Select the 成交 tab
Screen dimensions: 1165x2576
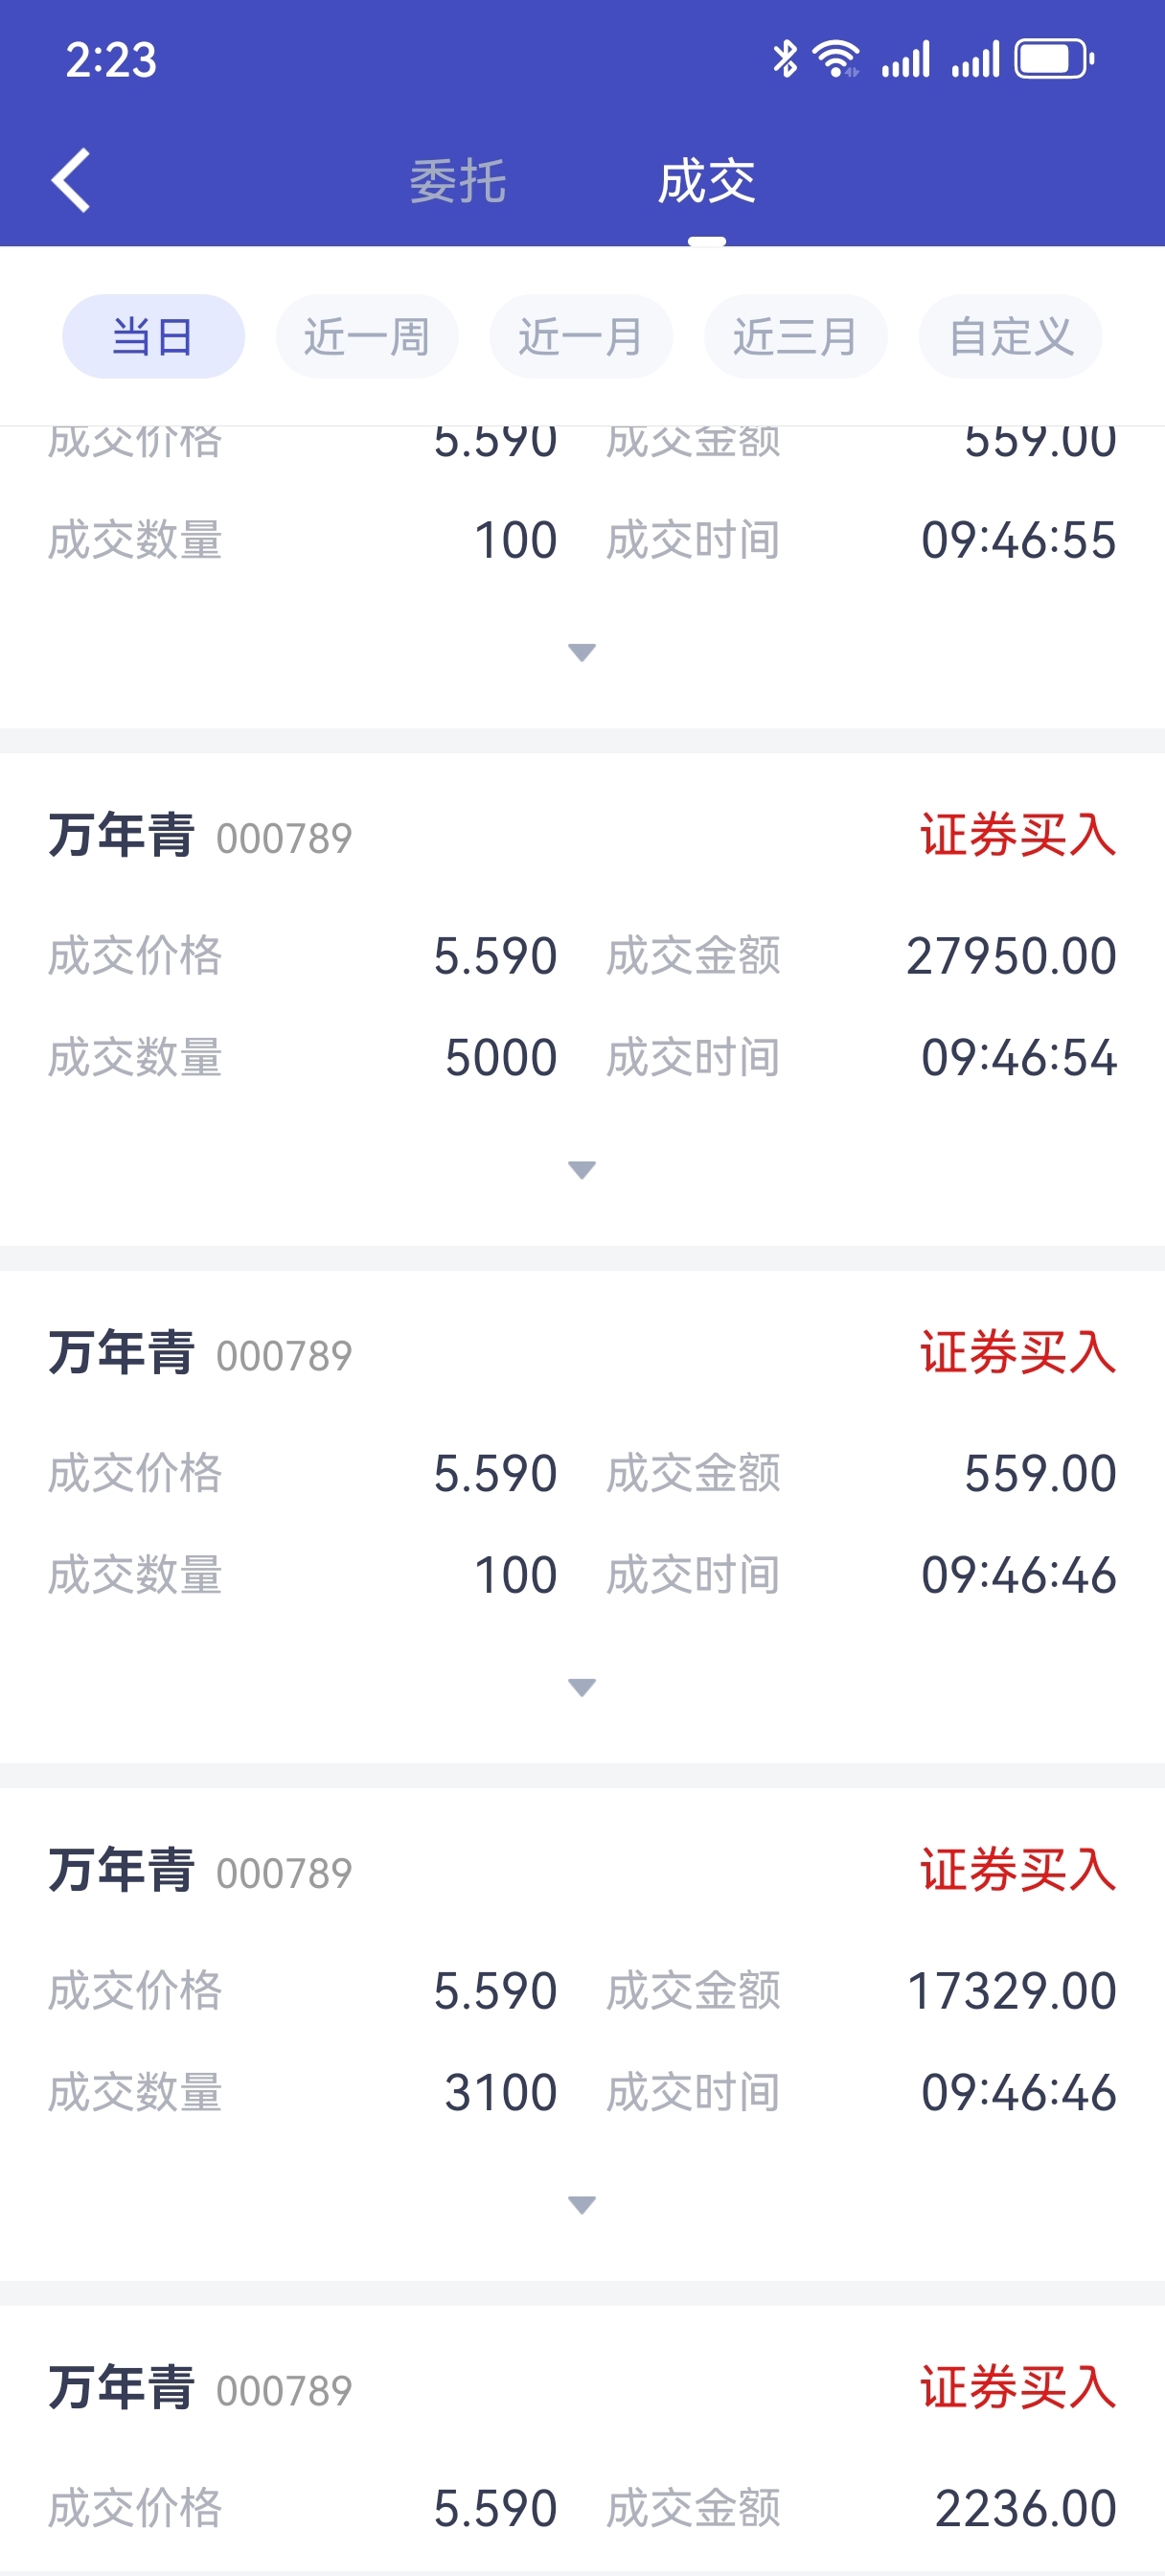tap(706, 181)
